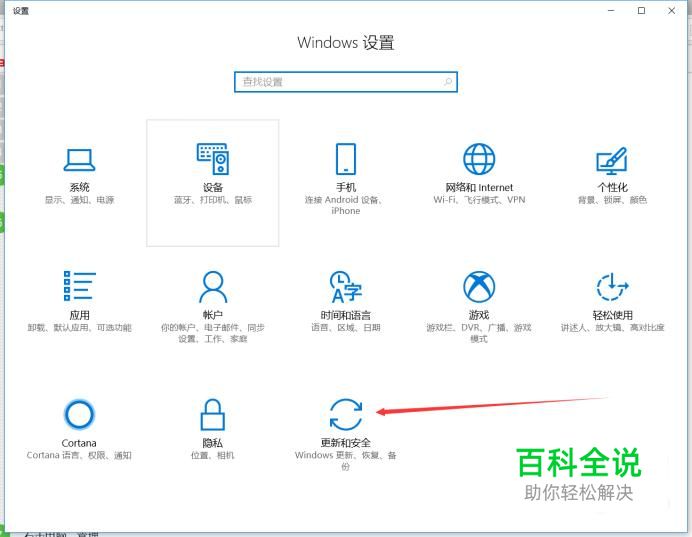Open the 隐私 padlock icon
692x537 pixels.
(213, 414)
